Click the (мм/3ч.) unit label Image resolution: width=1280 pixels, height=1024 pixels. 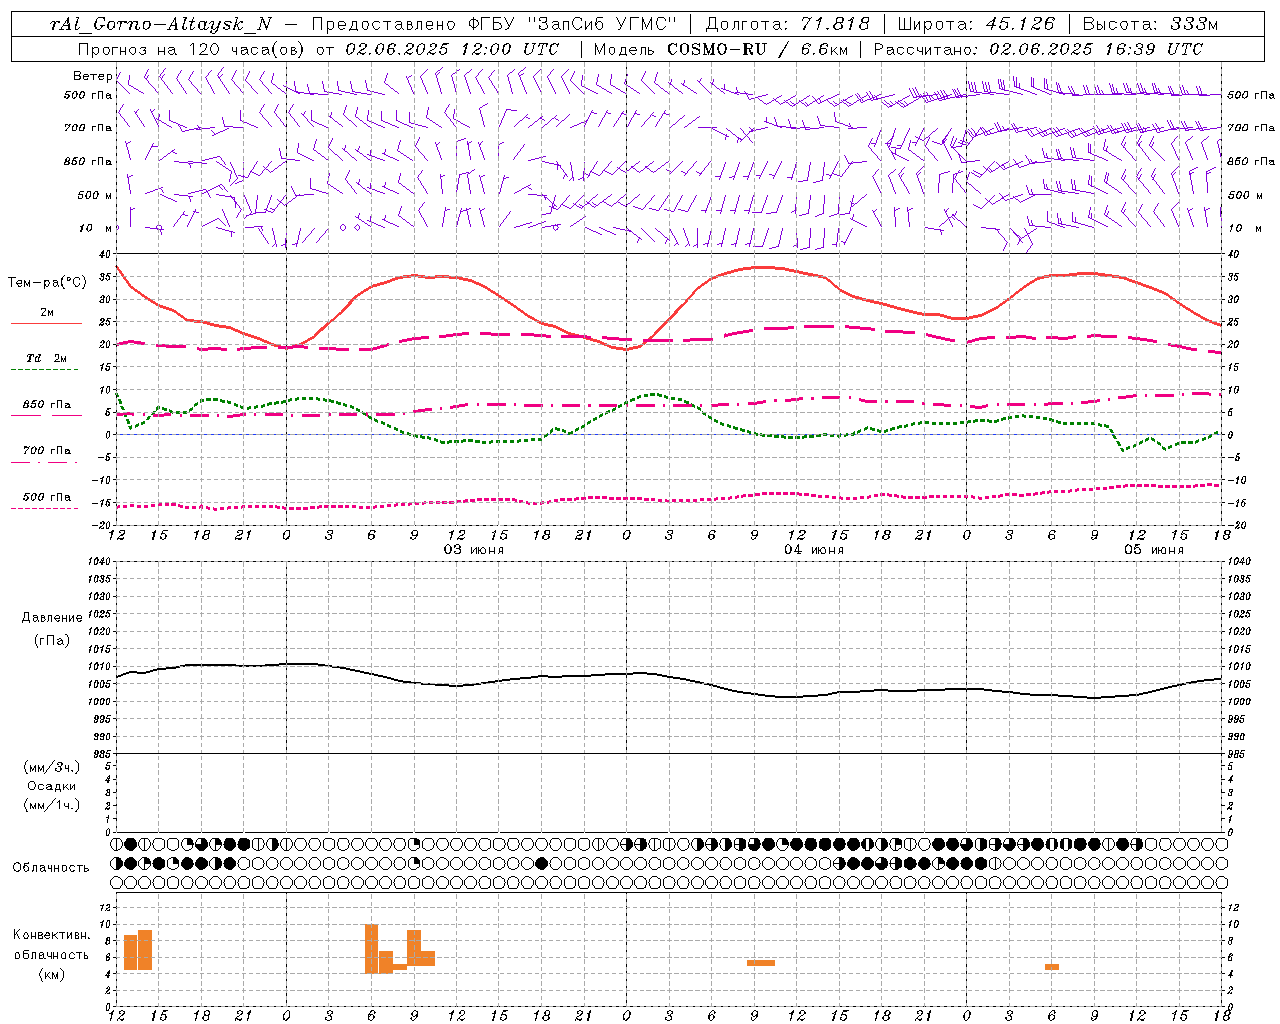pyautogui.click(x=52, y=767)
